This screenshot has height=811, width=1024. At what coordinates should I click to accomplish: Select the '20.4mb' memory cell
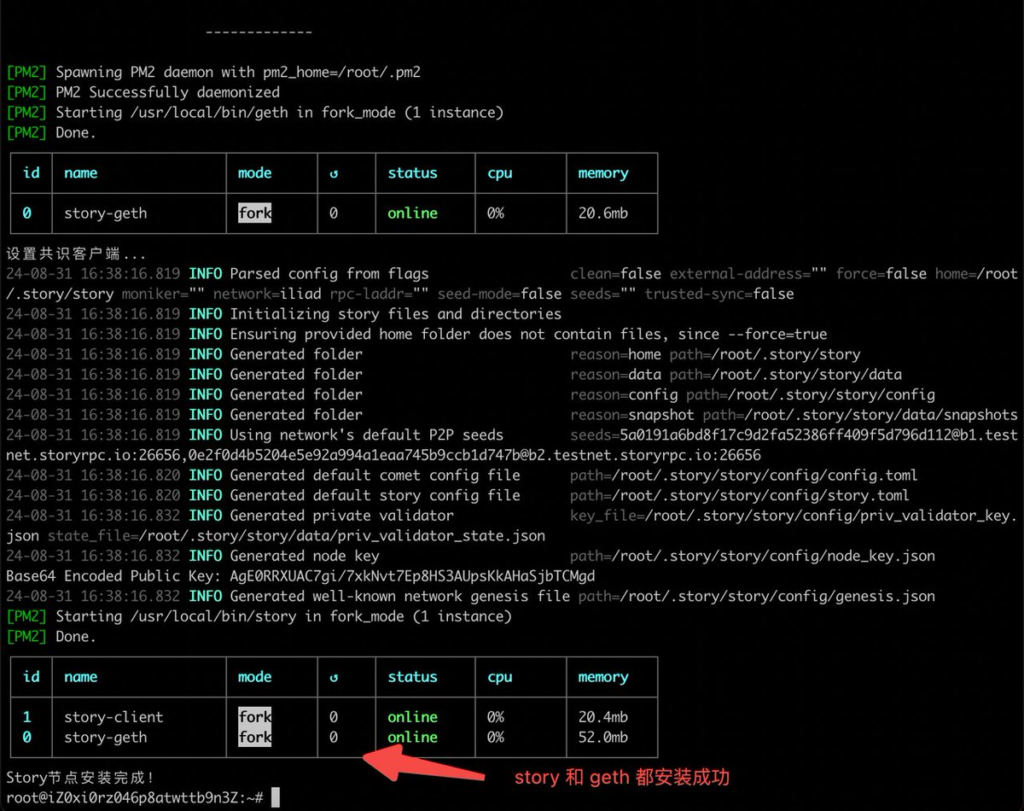click(x=603, y=717)
